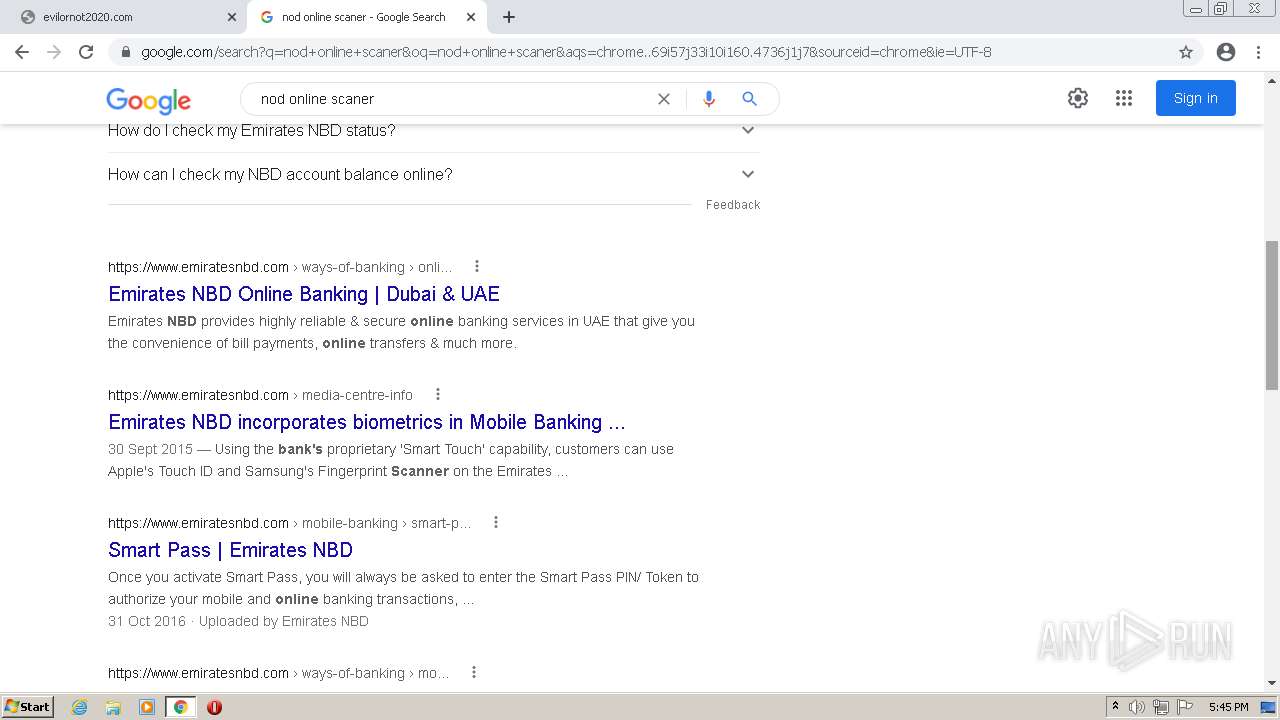Submit search with magnifier icon
The image size is (1280, 720).
pos(749,99)
